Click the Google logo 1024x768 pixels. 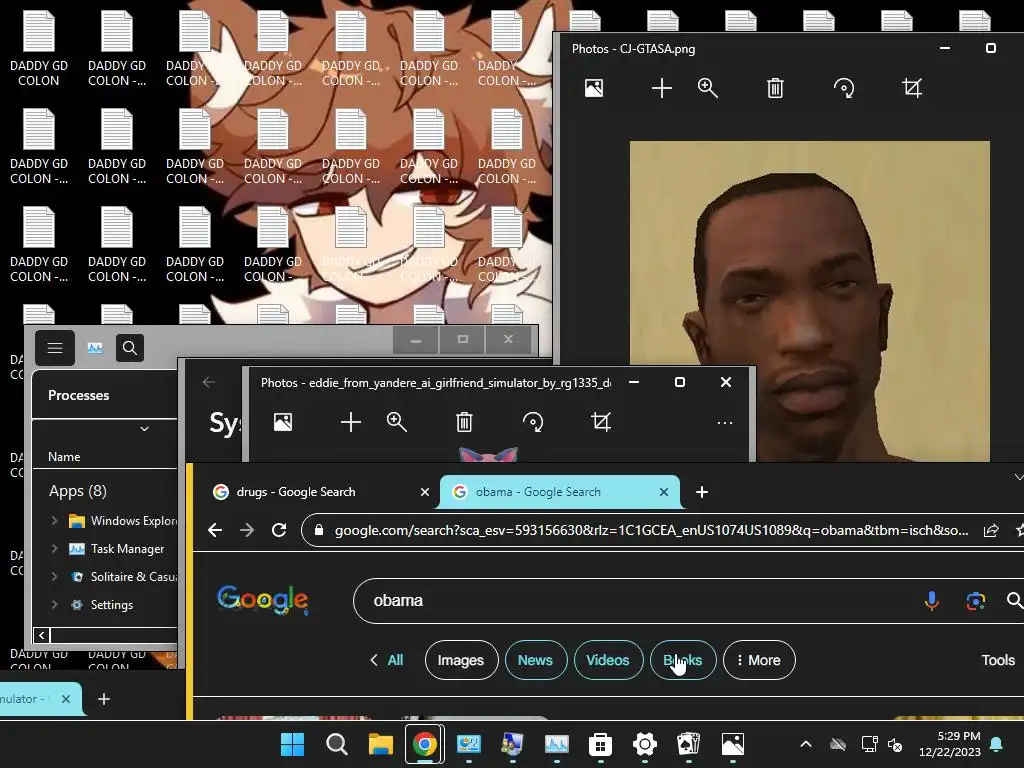[x=263, y=600]
